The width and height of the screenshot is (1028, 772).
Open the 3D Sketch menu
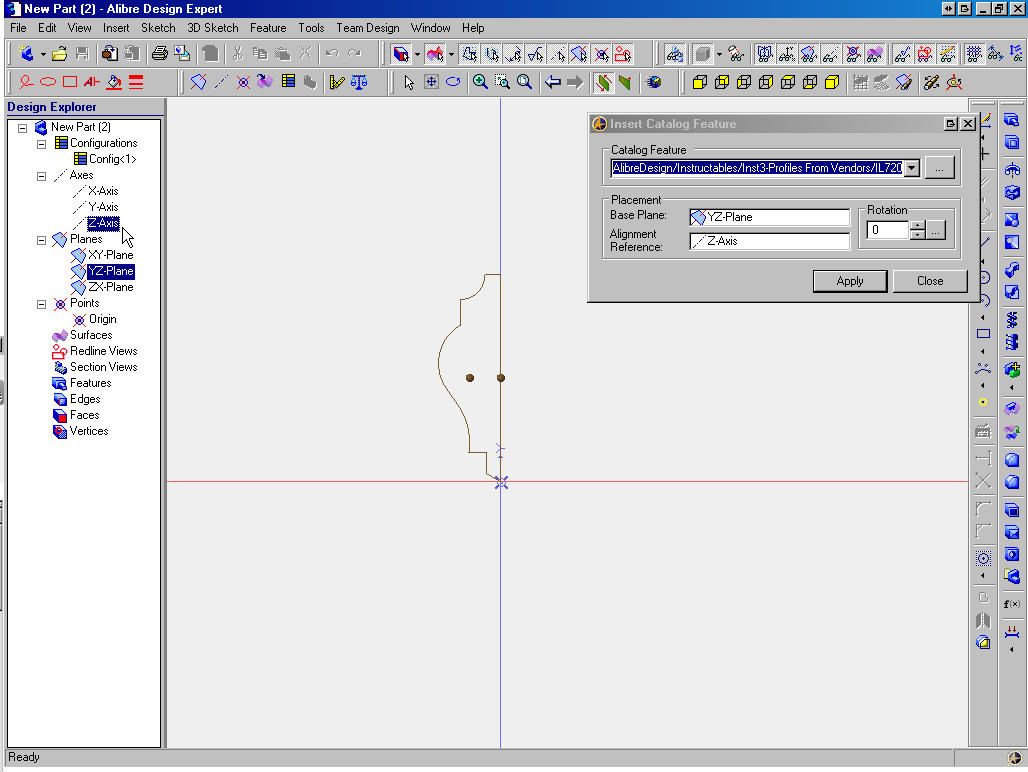pos(212,28)
